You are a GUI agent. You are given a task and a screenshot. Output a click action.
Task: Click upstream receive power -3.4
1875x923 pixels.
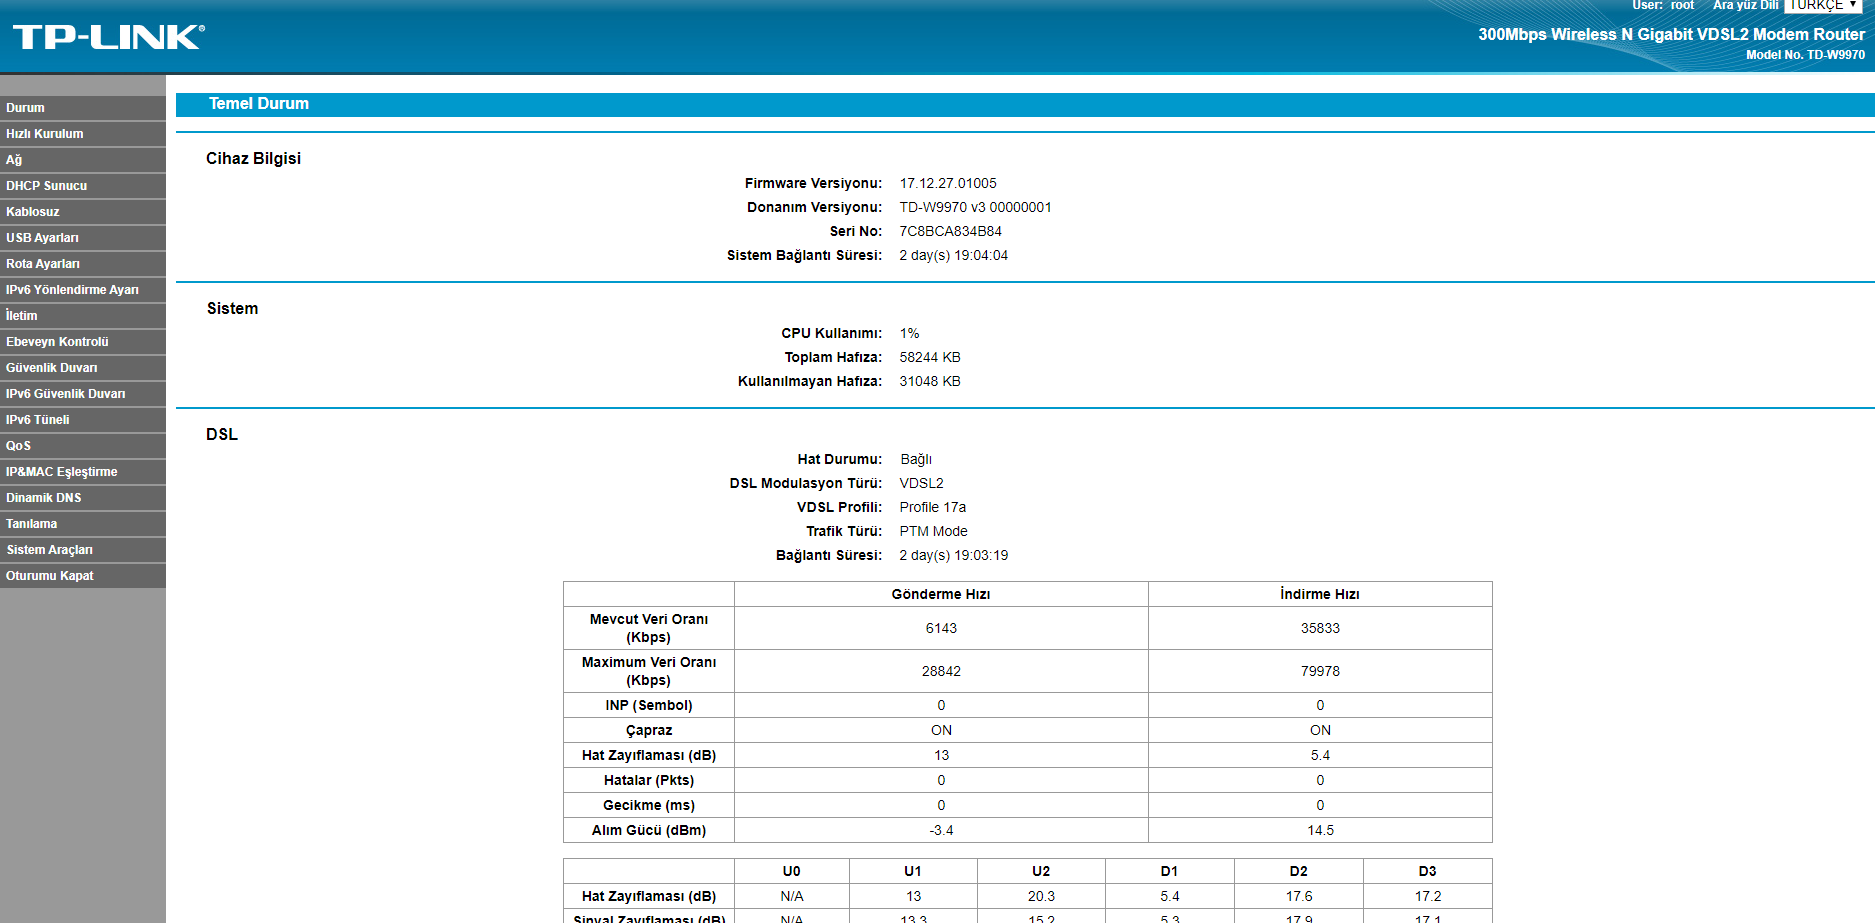tap(941, 831)
